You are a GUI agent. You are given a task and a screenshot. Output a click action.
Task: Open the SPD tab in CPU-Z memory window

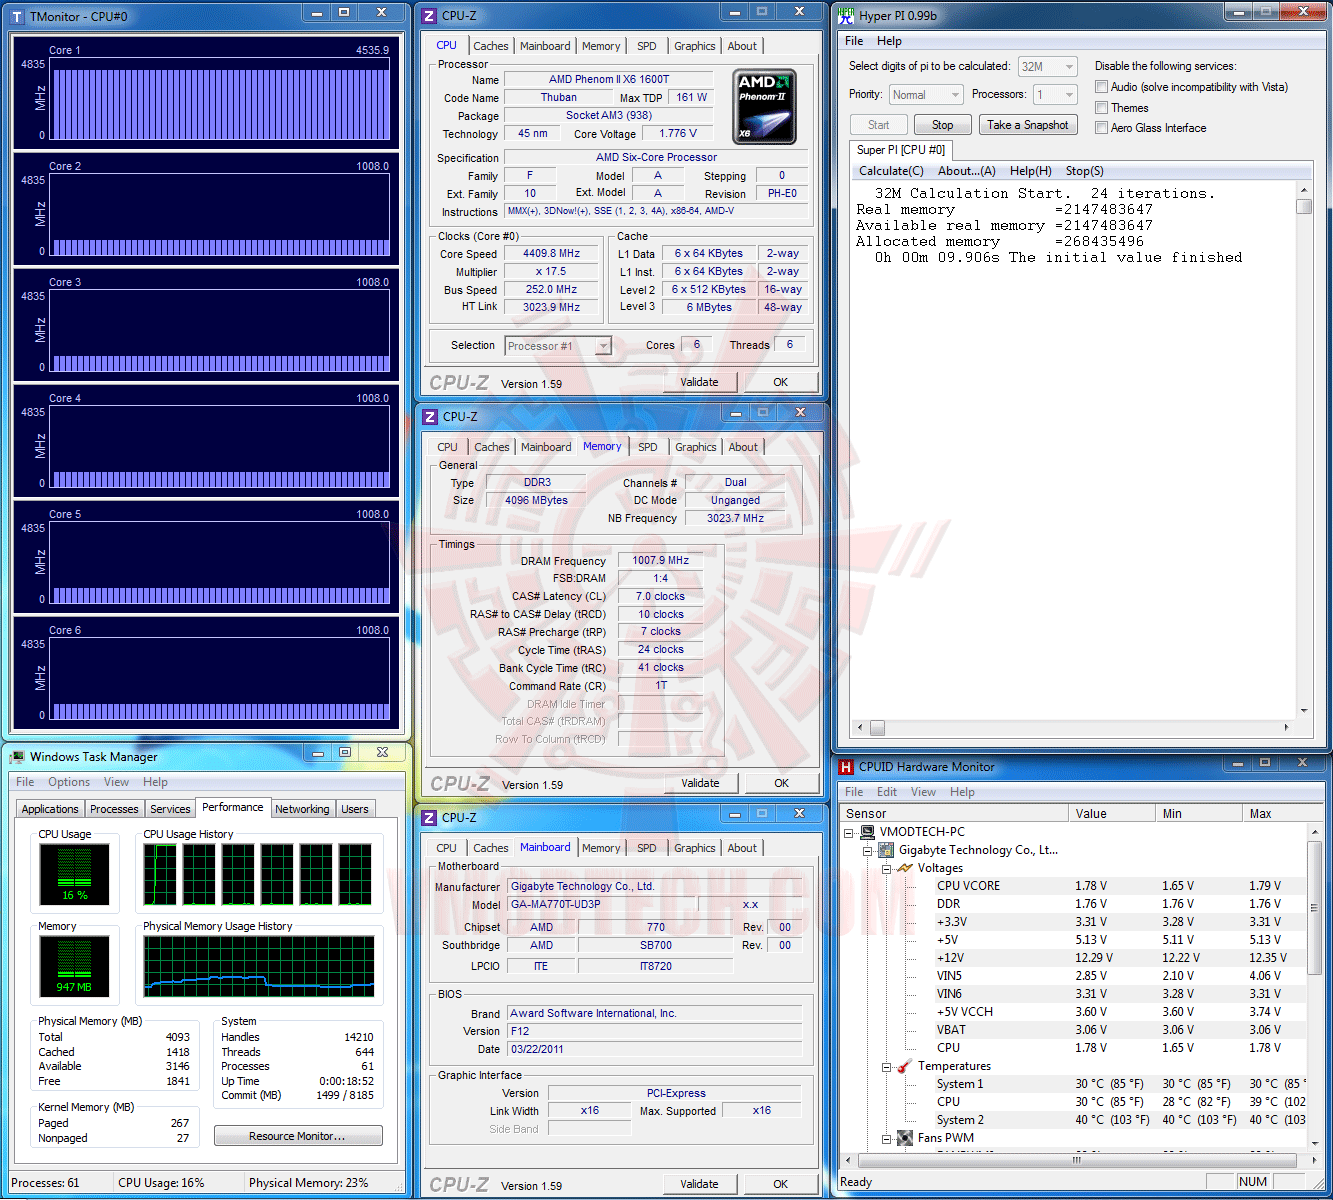pyautogui.click(x=648, y=447)
